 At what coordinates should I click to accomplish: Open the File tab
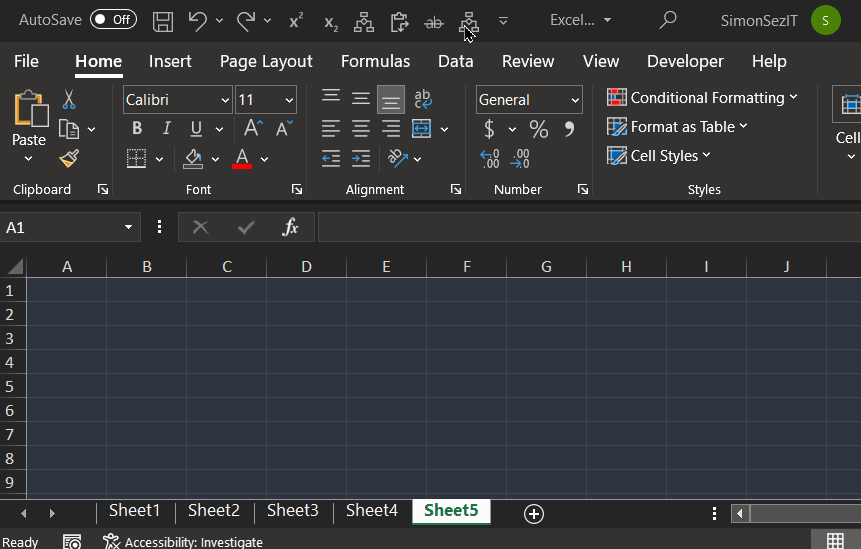(26, 61)
